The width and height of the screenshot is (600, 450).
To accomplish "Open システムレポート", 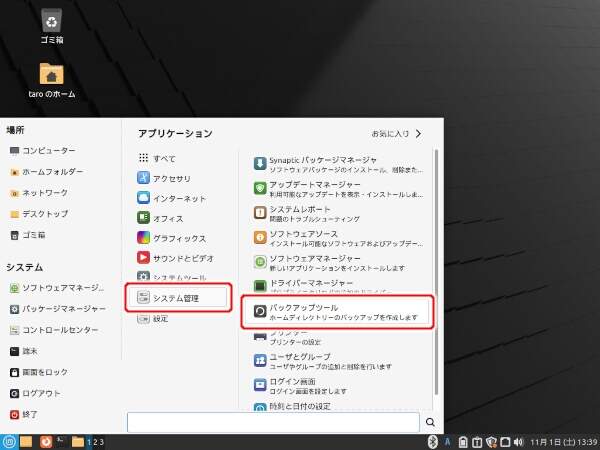I will point(306,214).
